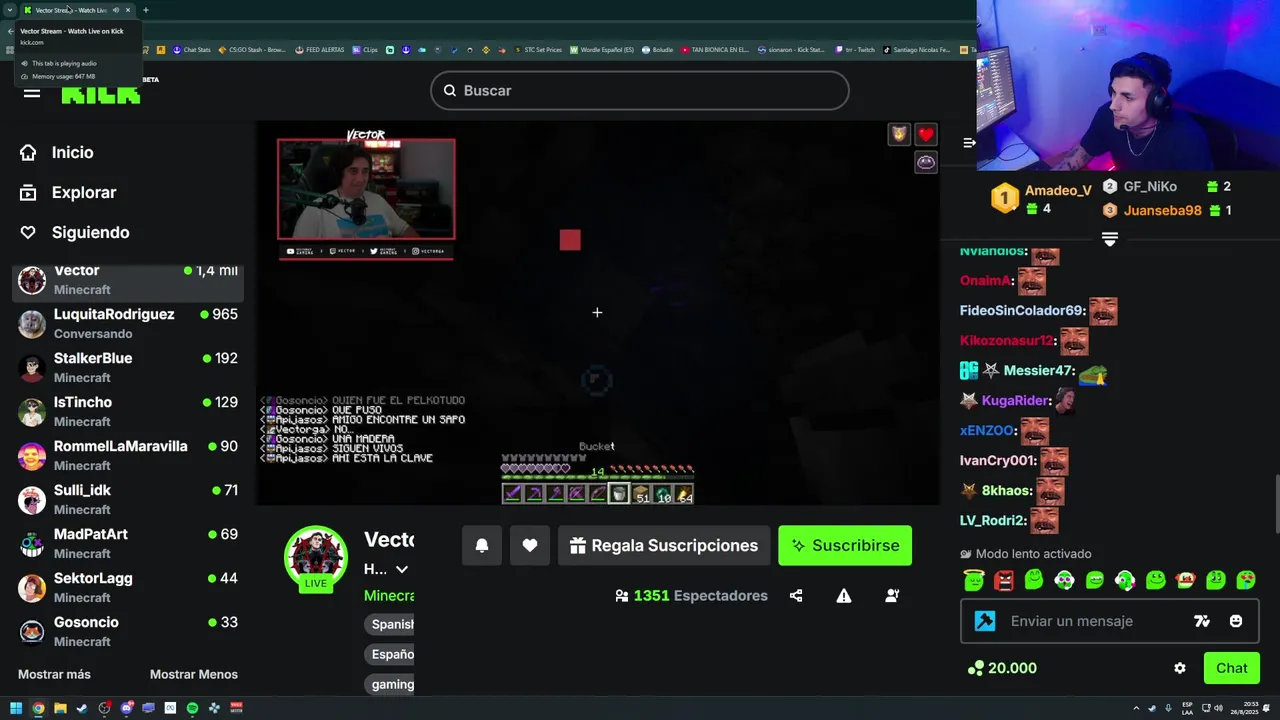Open the Minecraft category link
Viewport: 1280px width, 720px height.
coord(389,595)
